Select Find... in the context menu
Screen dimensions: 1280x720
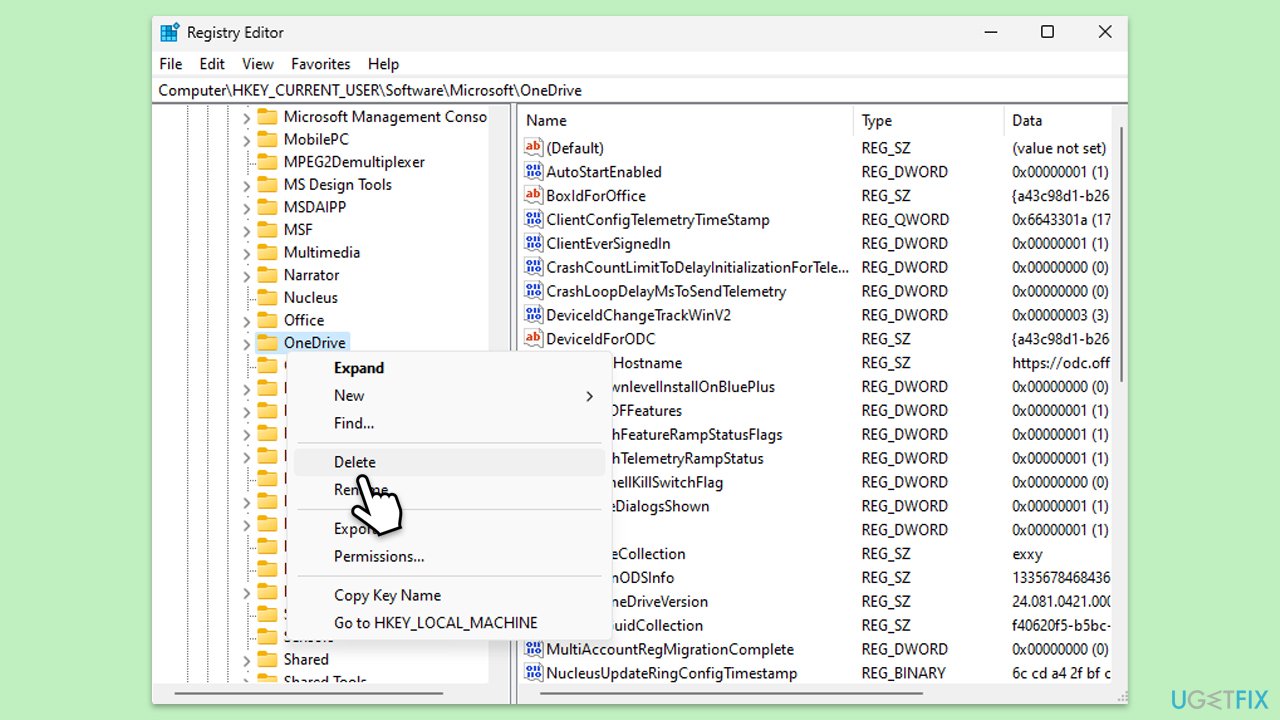point(449,423)
